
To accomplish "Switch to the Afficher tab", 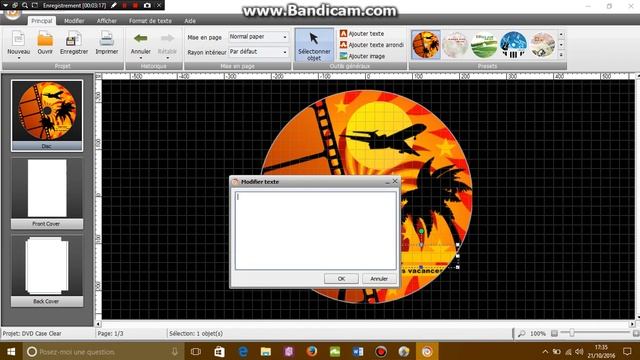I will 107,20.
